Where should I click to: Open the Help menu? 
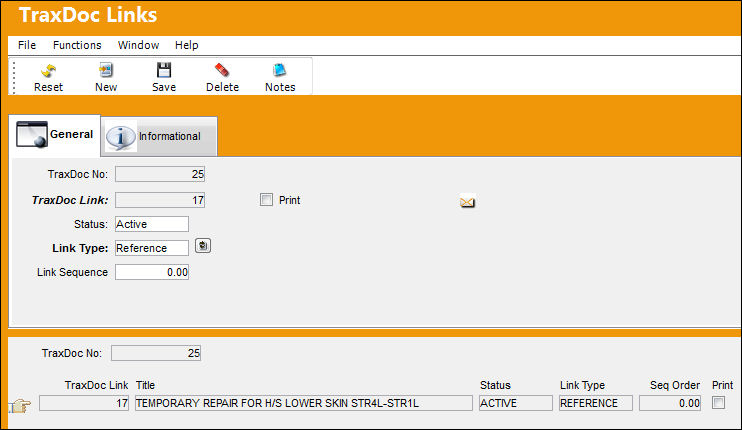click(x=186, y=45)
